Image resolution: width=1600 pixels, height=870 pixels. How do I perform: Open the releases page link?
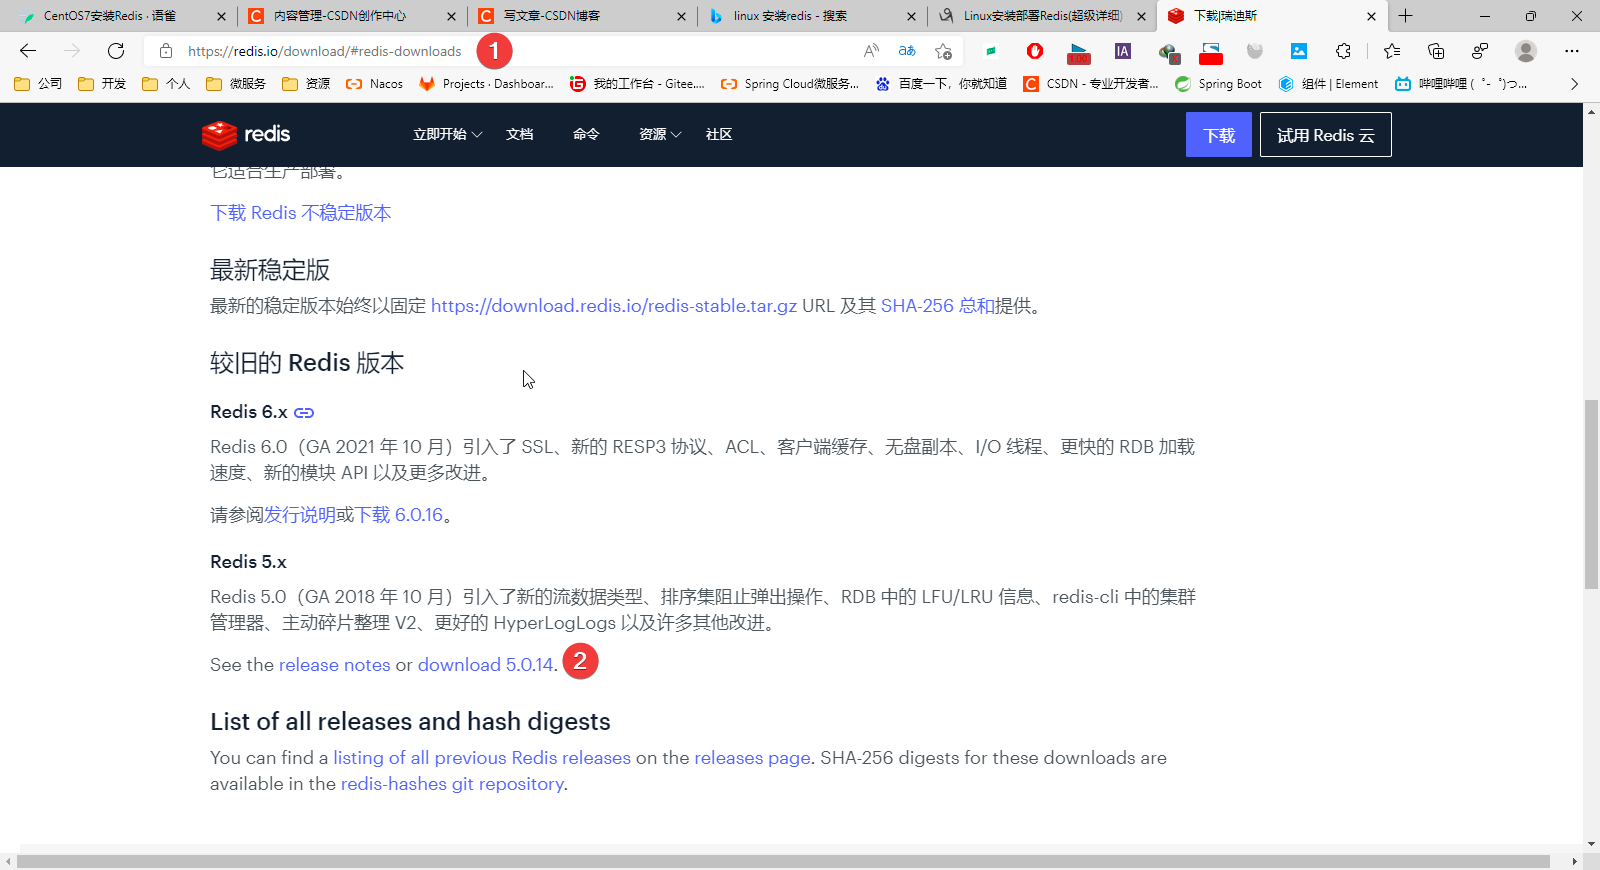click(752, 758)
